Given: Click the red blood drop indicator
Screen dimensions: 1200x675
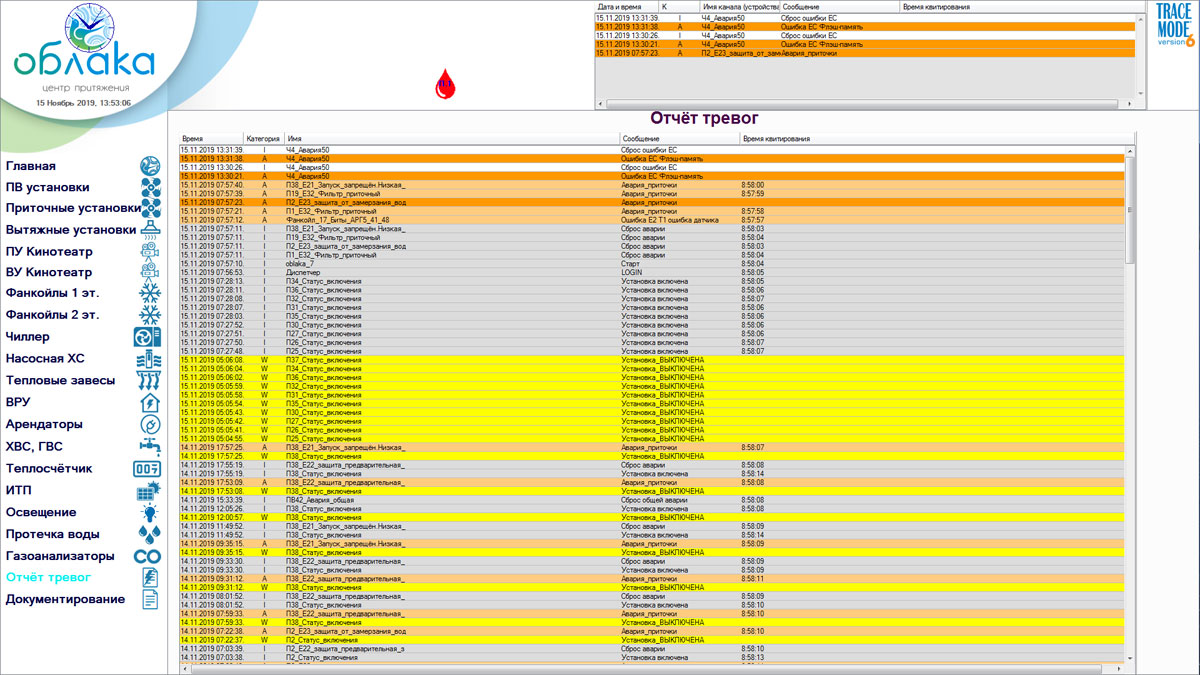Looking at the screenshot, I should pos(445,85).
